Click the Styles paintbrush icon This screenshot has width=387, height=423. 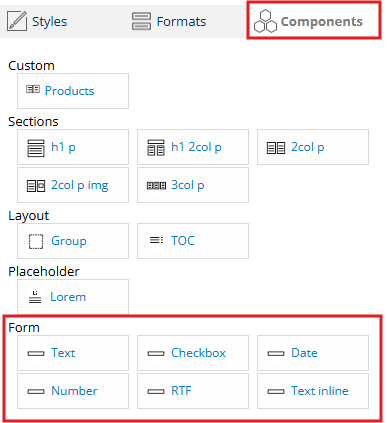coord(16,21)
